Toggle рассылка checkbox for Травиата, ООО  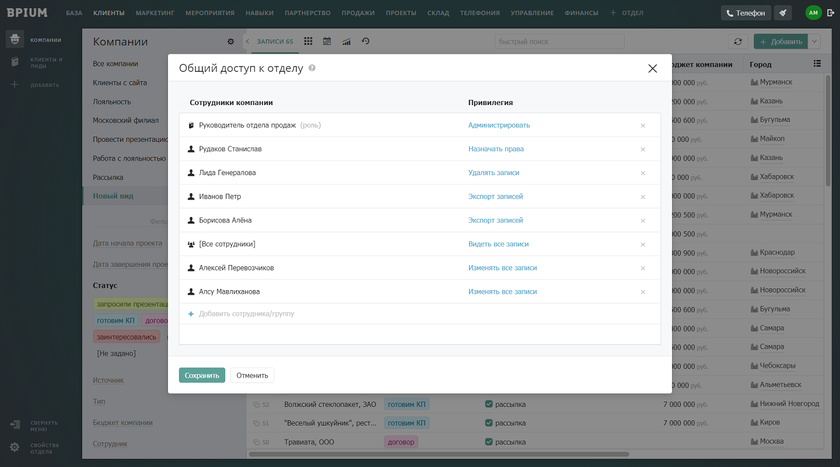point(489,442)
